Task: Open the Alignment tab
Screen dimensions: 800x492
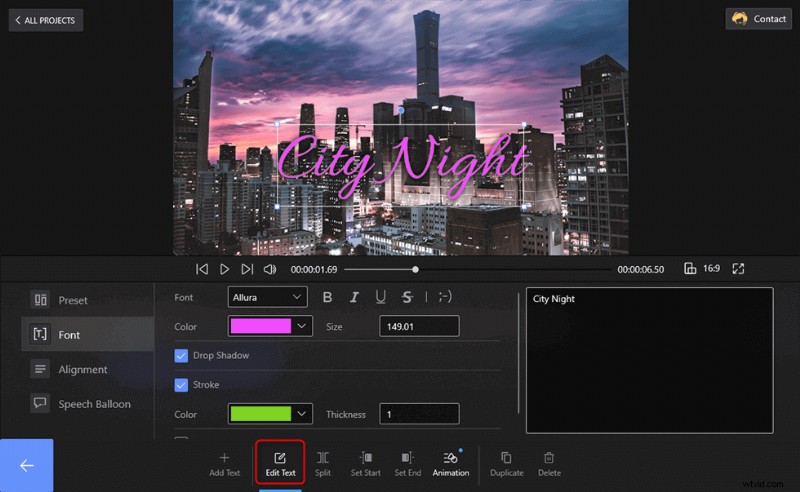Action: [x=87, y=369]
